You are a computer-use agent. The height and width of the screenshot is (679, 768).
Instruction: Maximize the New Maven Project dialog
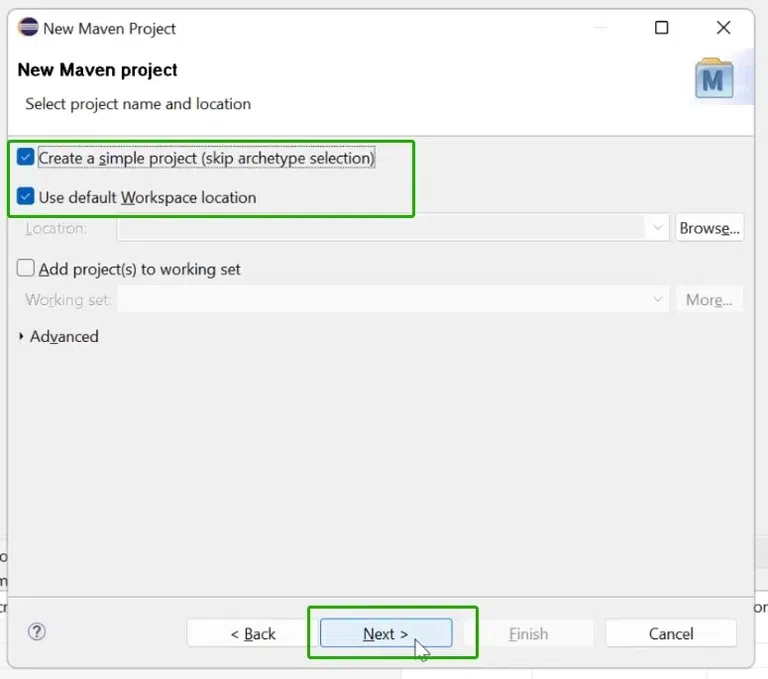pos(661,28)
